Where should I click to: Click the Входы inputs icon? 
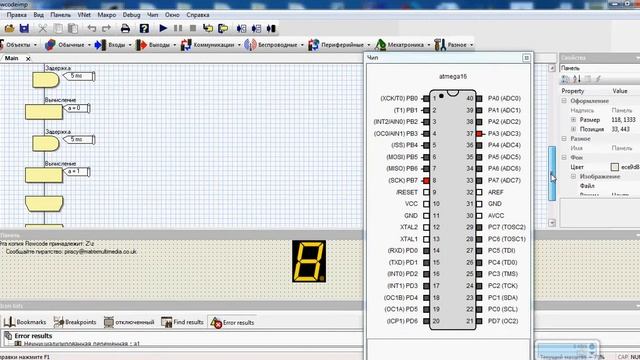pyautogui.click(x=100, y=44)
